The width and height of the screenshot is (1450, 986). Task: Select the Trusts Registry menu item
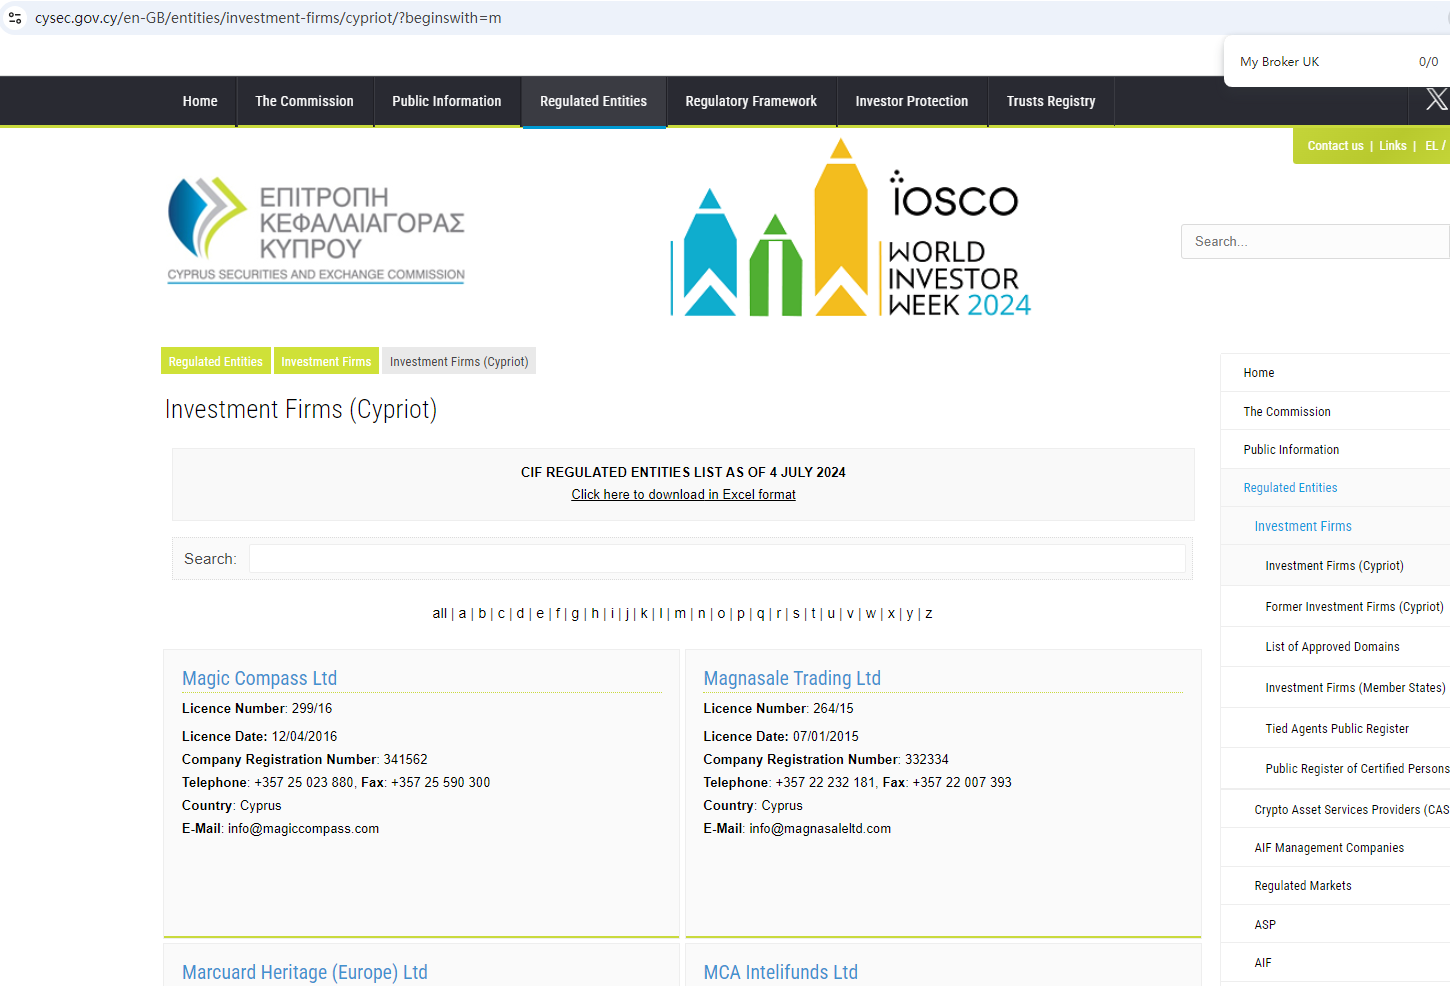tap(1050, 101)
